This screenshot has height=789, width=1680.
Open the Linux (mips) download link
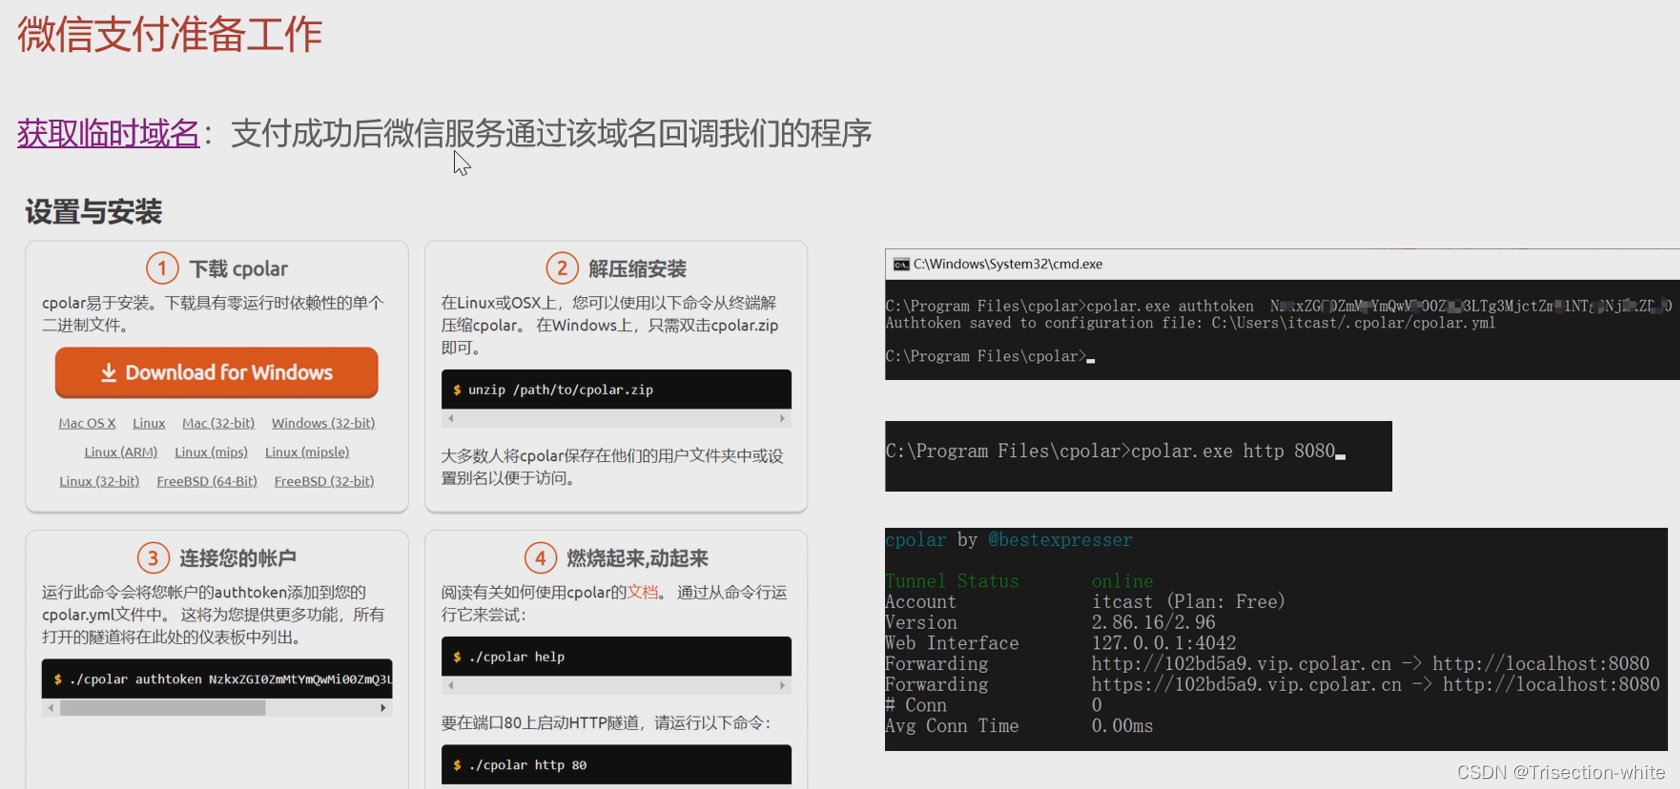coord(211,452)
